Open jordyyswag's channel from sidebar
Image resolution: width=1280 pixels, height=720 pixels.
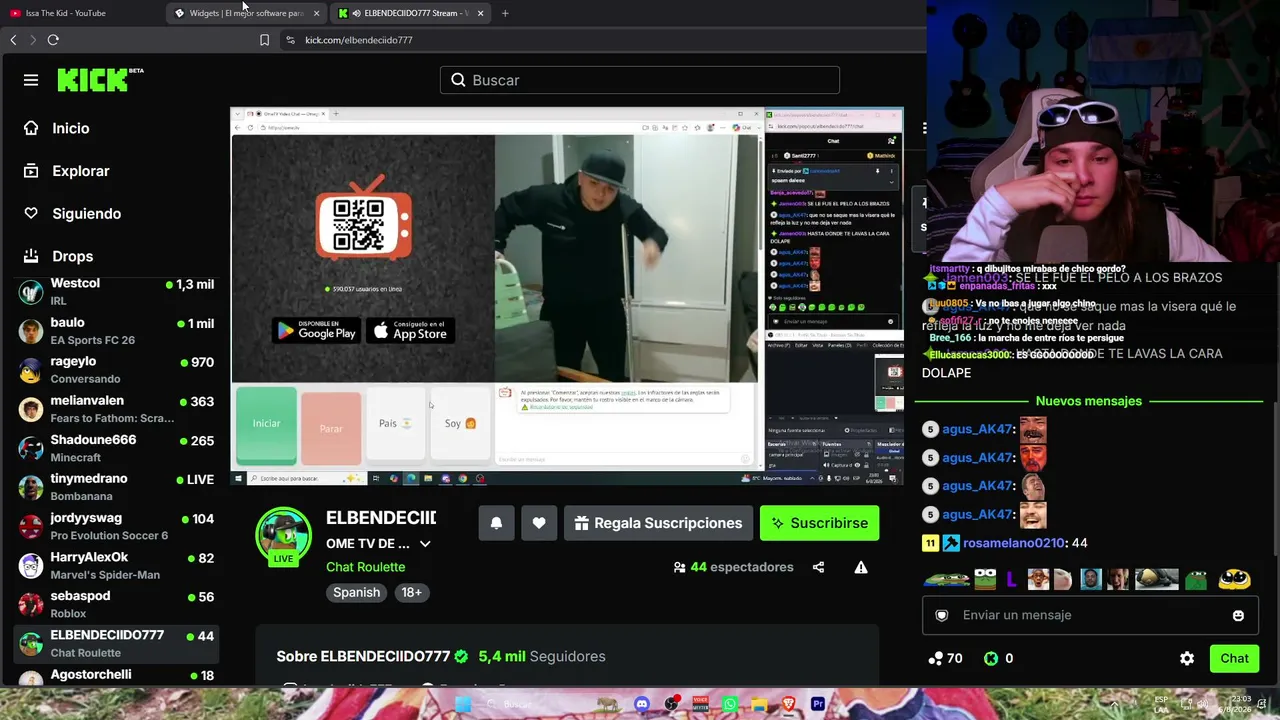117,526
